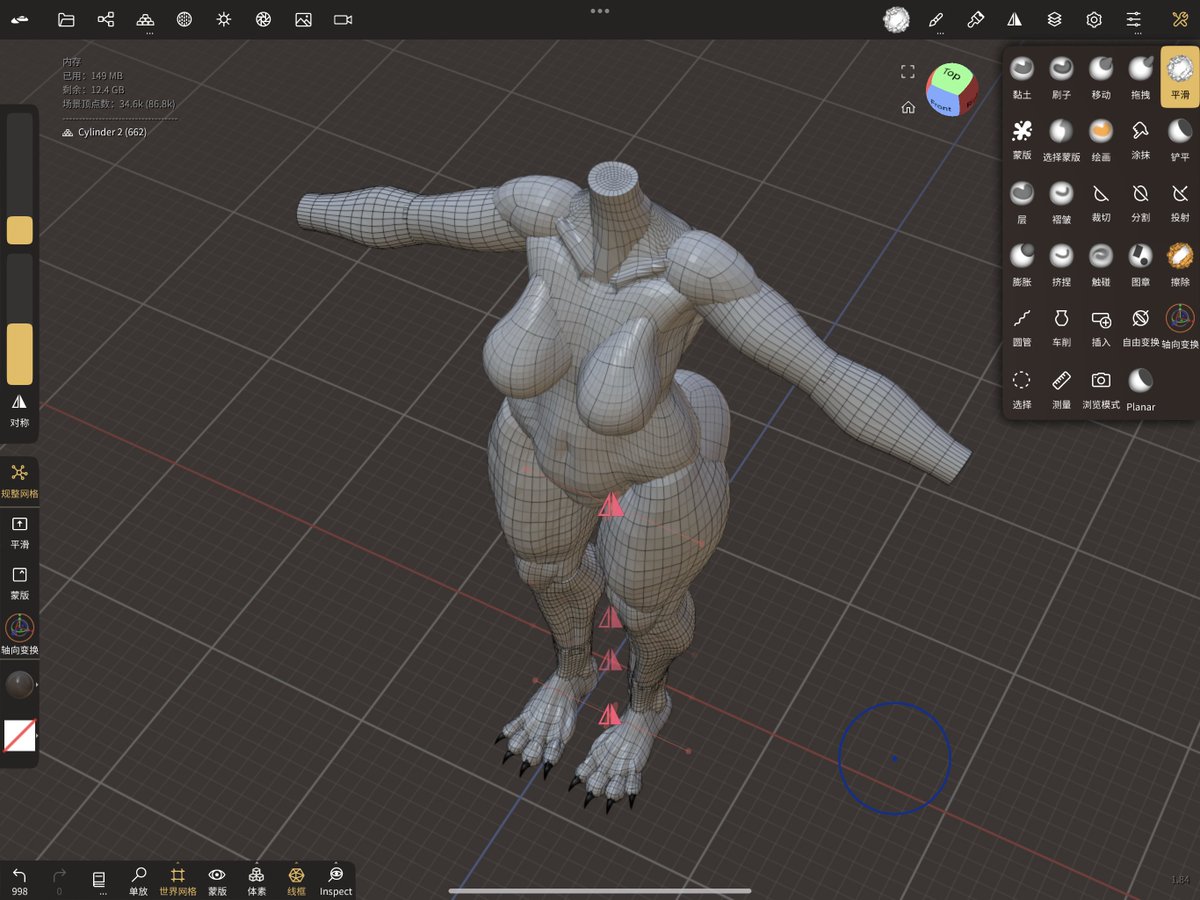Pick the 涂抹 (Smudge) tool

(x=1141, y=139)
